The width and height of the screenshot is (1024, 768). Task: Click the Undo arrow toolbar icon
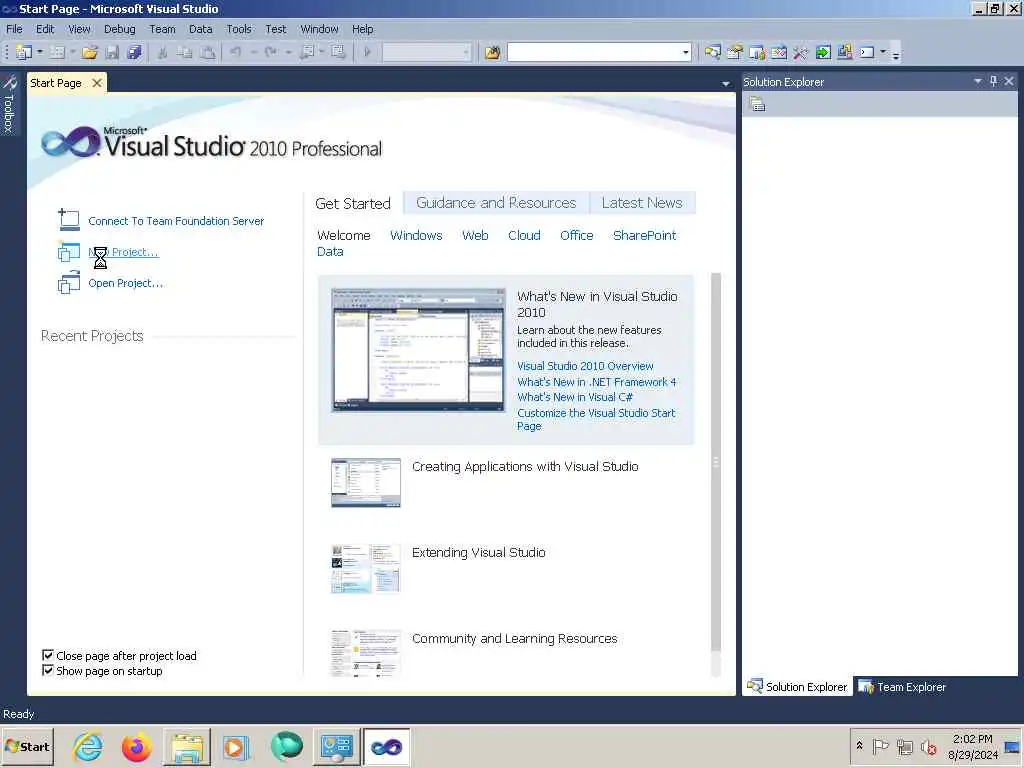[x=236, y=52]
